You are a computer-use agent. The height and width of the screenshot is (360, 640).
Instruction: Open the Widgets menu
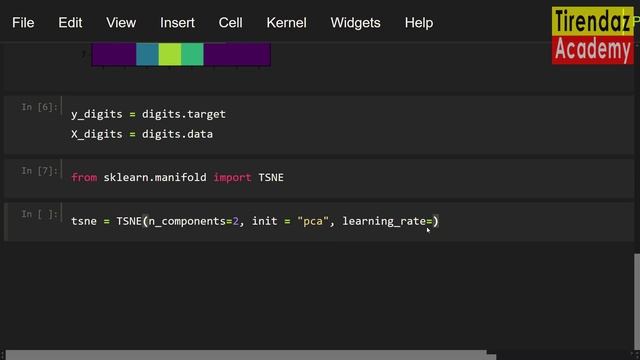(x=355, y=23)
